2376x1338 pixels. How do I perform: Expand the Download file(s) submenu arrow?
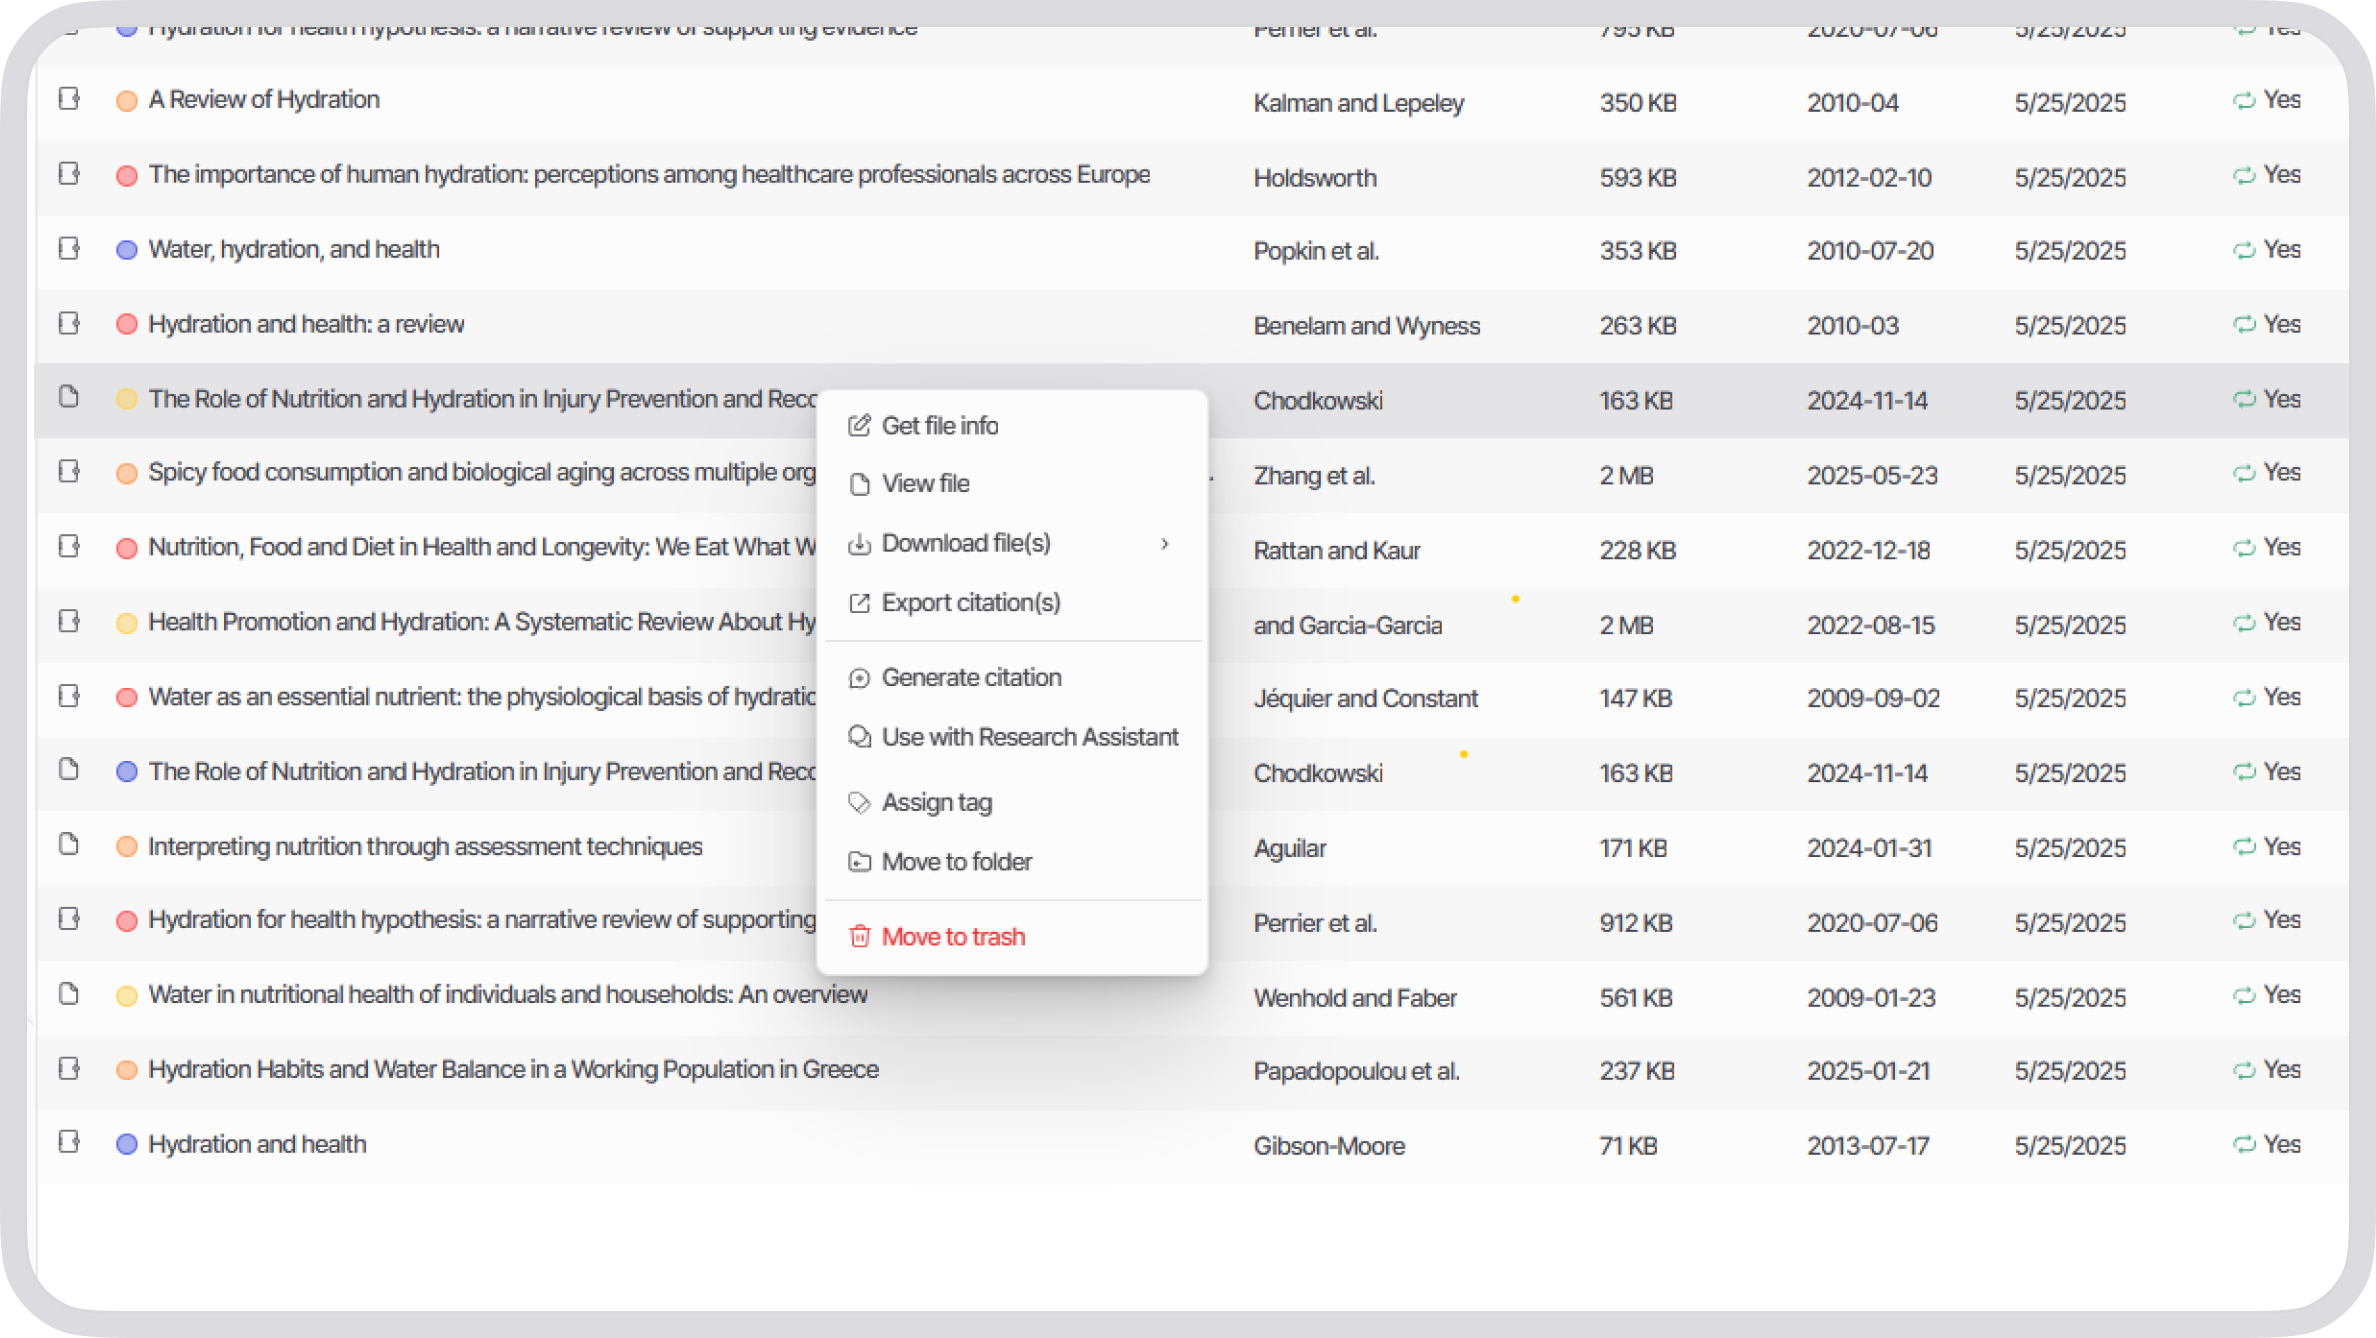coord(1165,544)
